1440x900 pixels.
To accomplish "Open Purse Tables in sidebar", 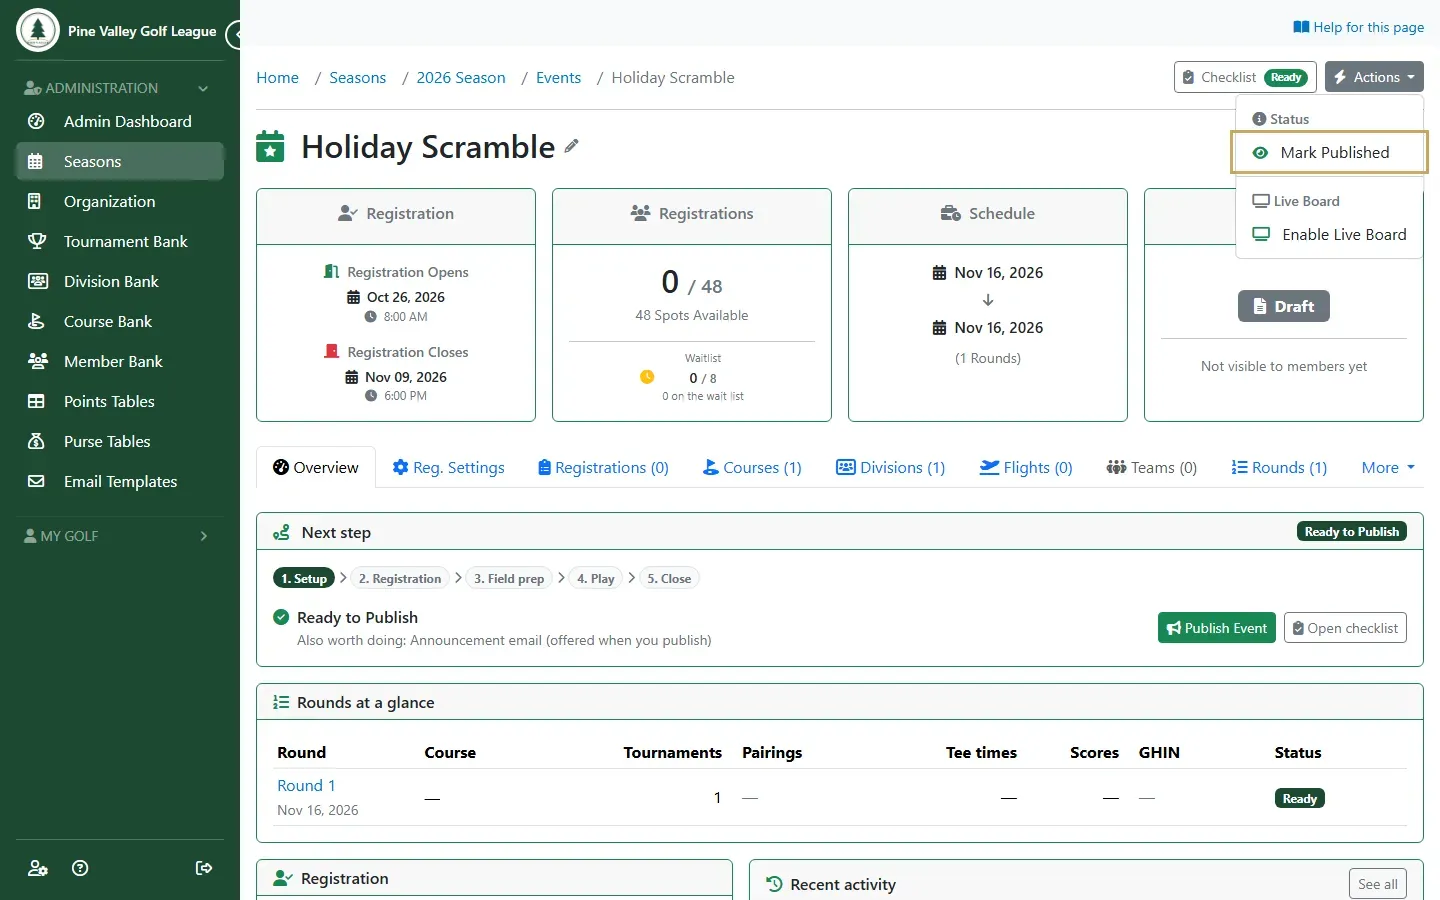I will pos(120,441).
